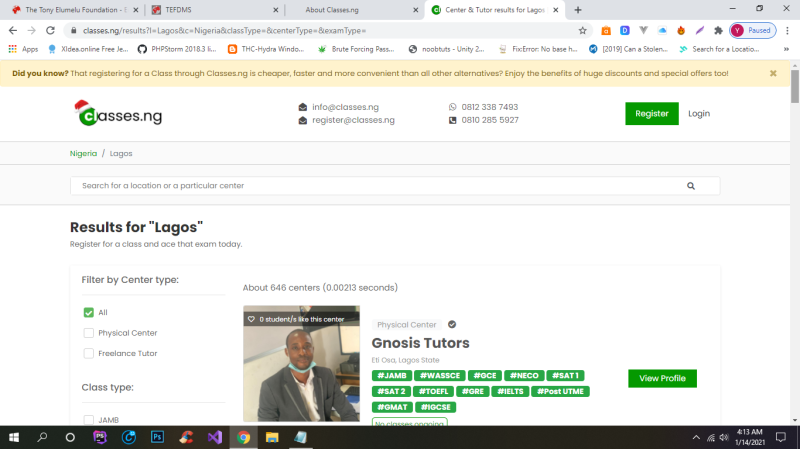Click the page vertical scrollbar thumb

795,87
